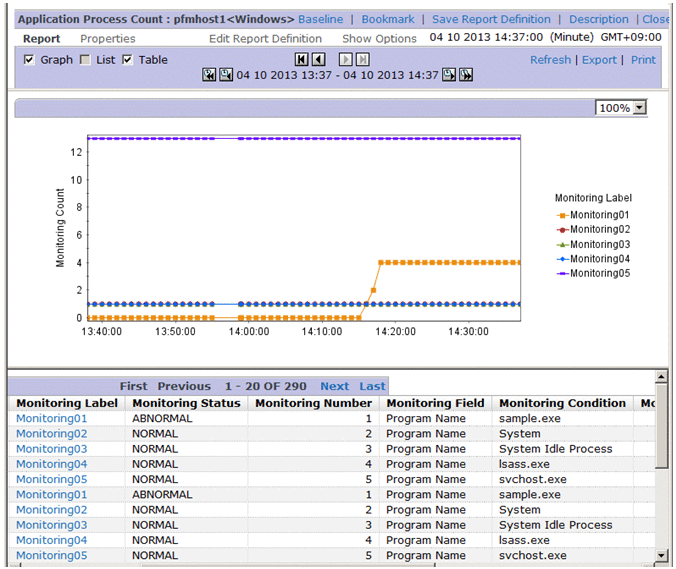
Task: Open the Show Options tab
Action: (x=379, y=39)
